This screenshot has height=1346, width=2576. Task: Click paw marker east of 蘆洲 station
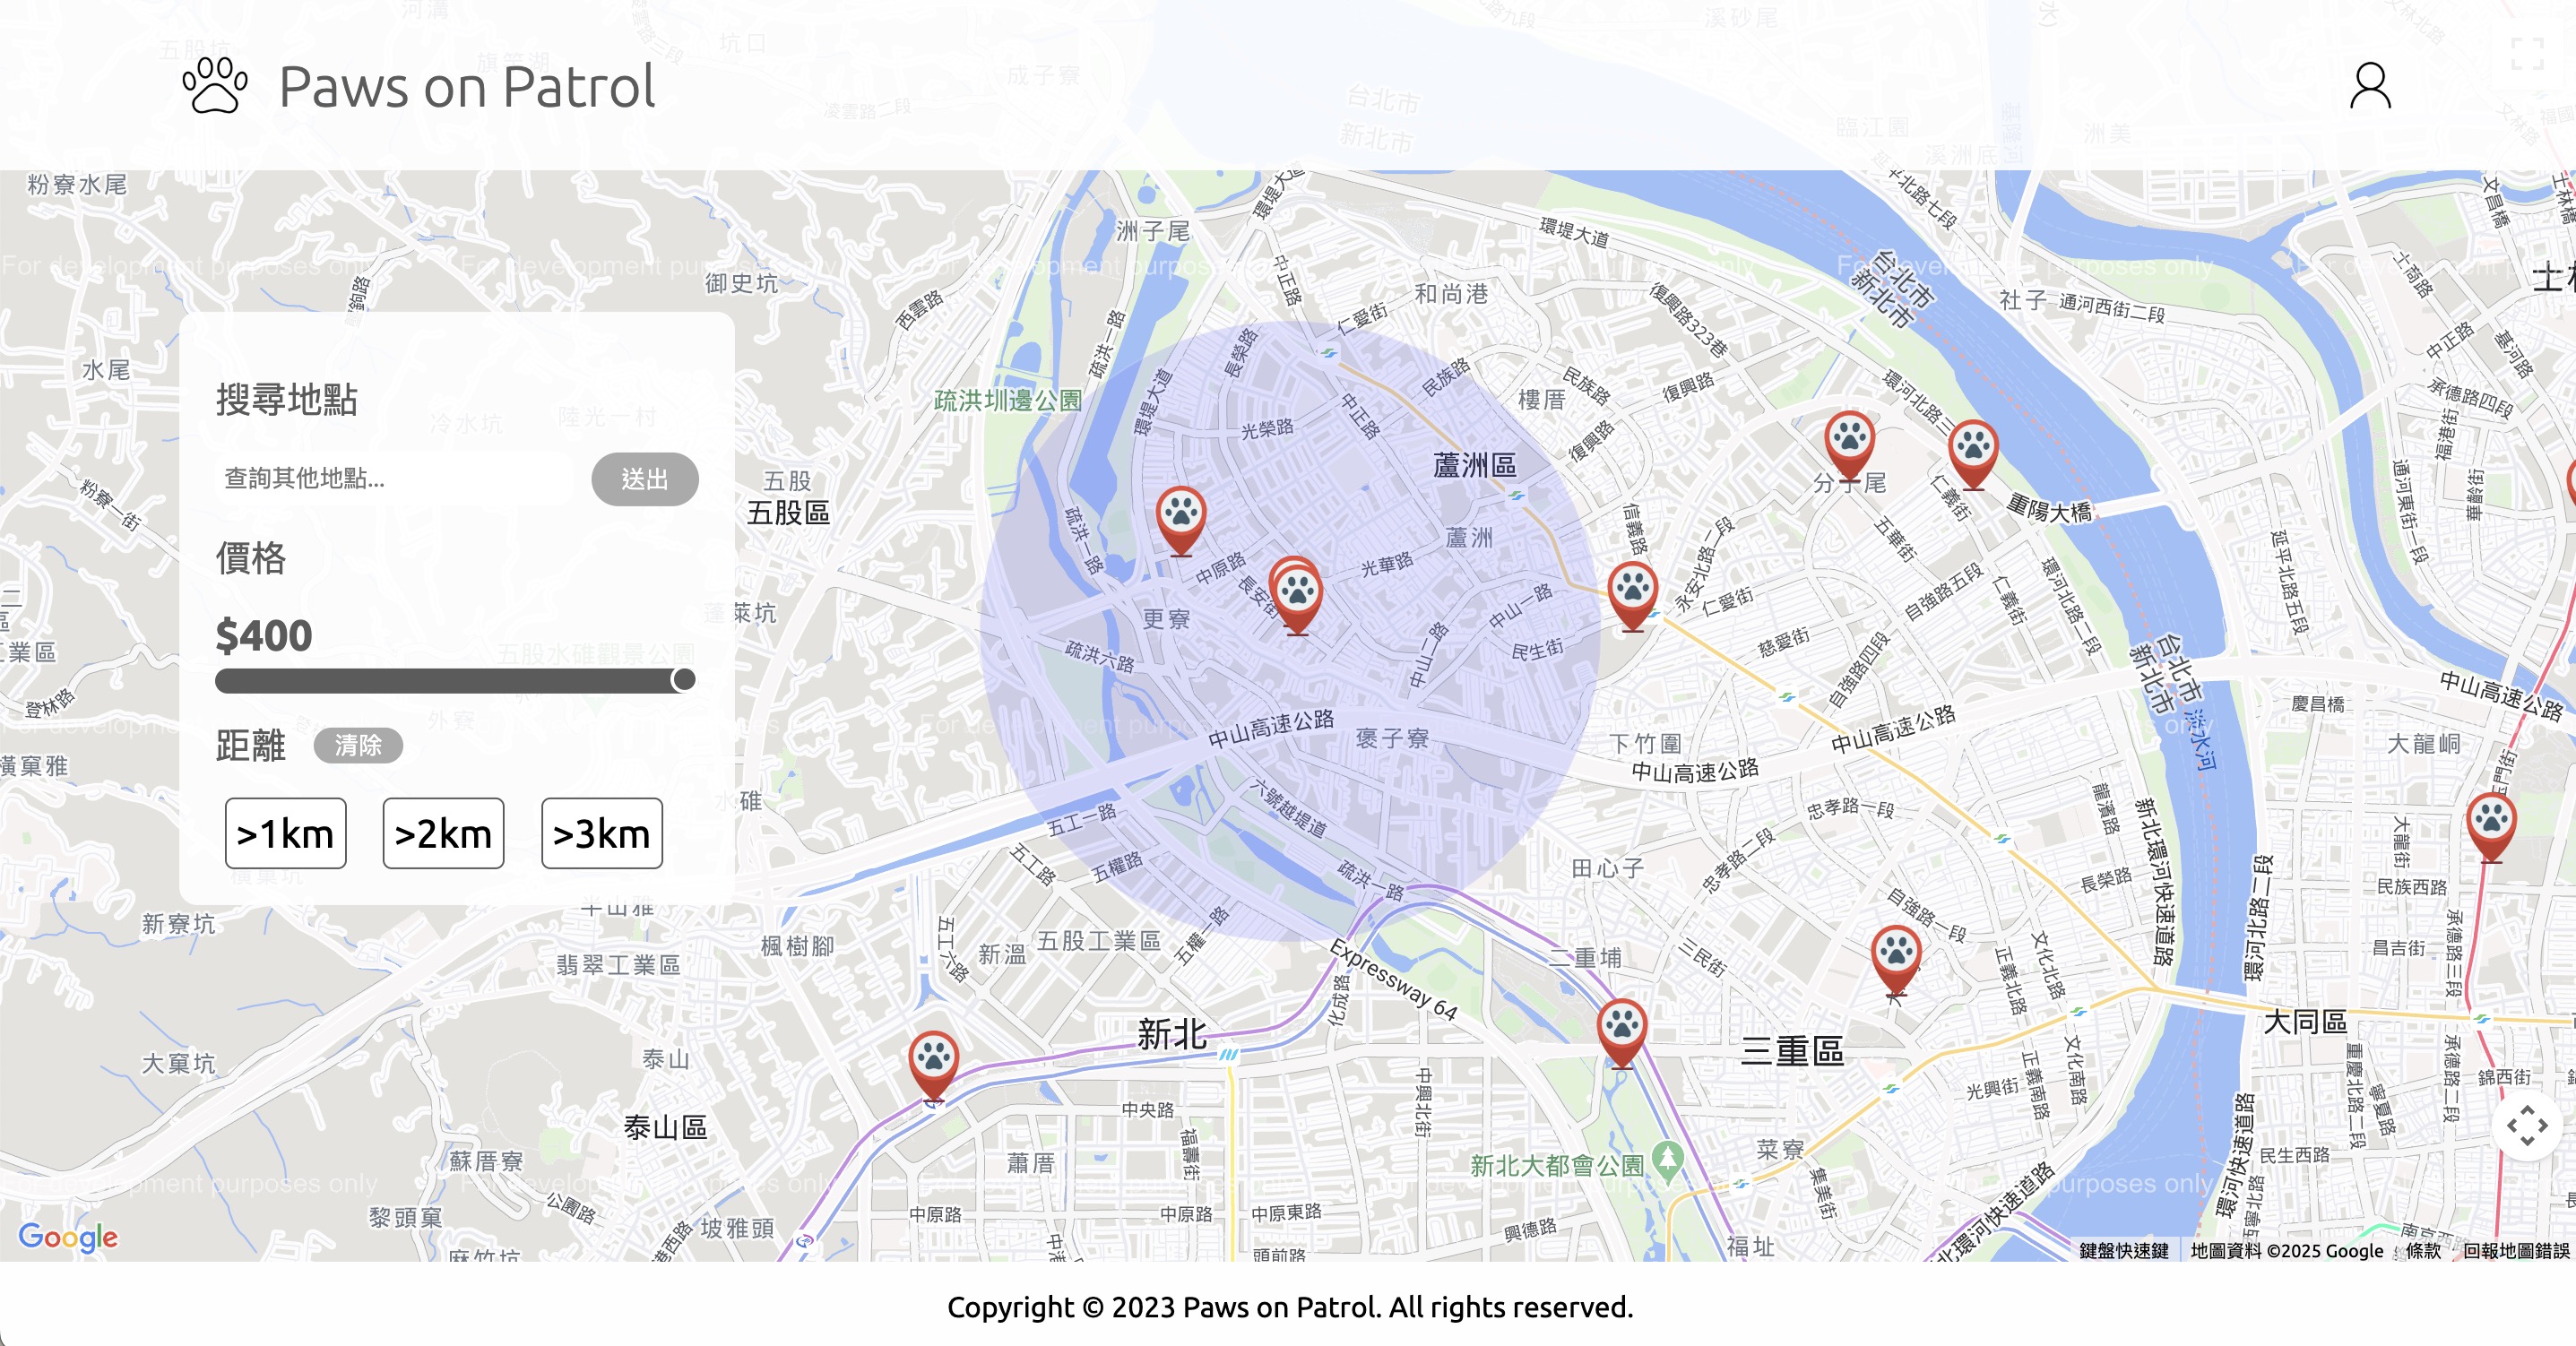[x=1632, y=590]
